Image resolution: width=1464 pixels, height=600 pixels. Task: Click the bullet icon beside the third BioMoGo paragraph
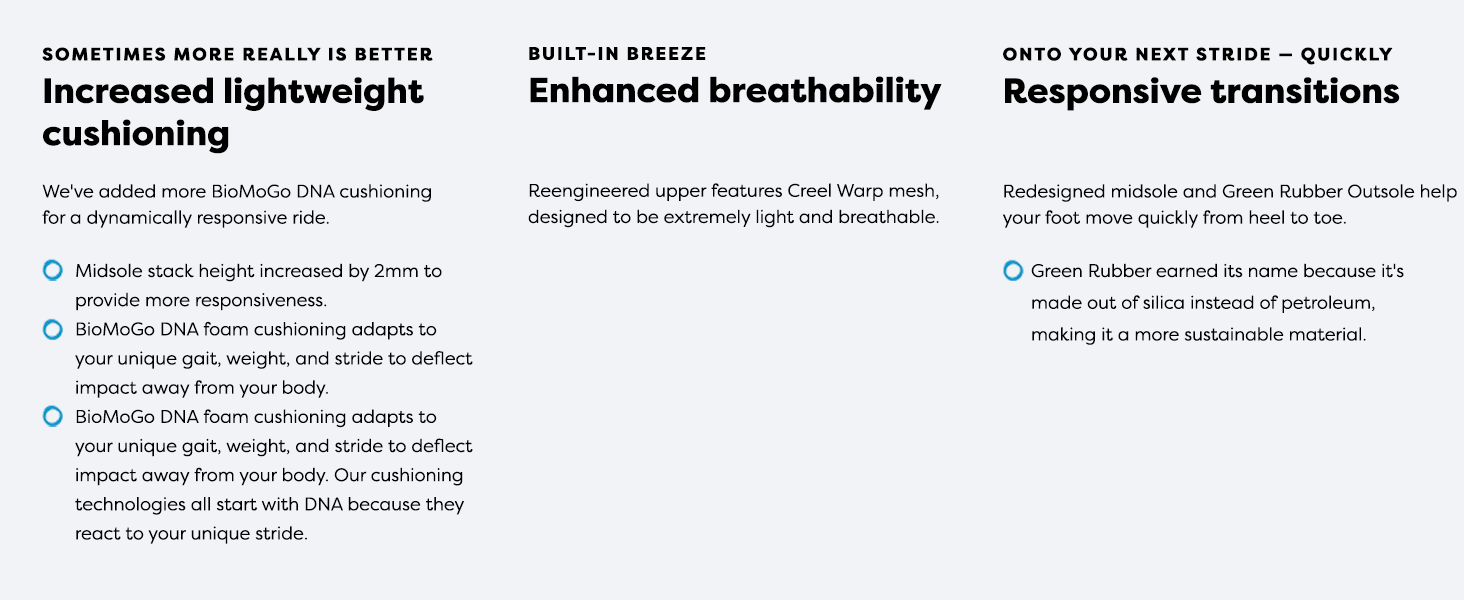[x=53, y=417]
